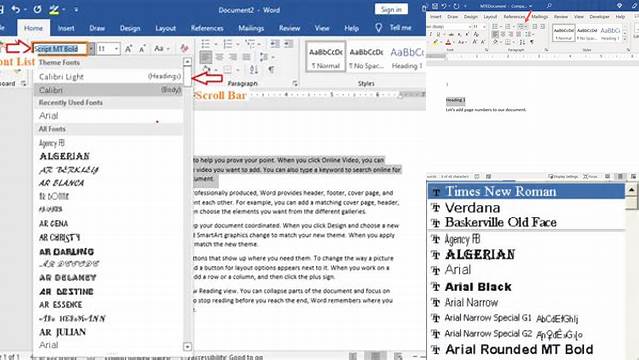Image resolution: width=639 pixels, height=360 pixels.
Task: Click the Clear All Formatting icon
Action: tap(184, 49)
